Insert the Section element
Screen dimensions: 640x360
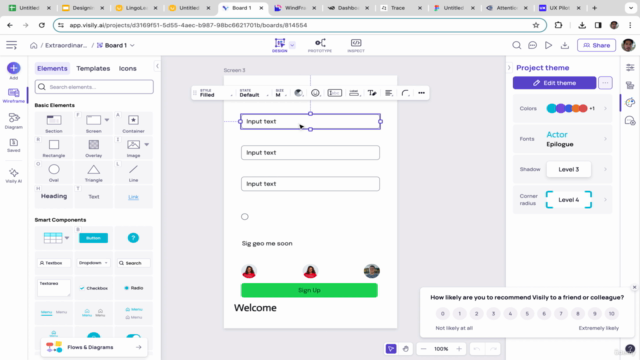click(54, 124)
